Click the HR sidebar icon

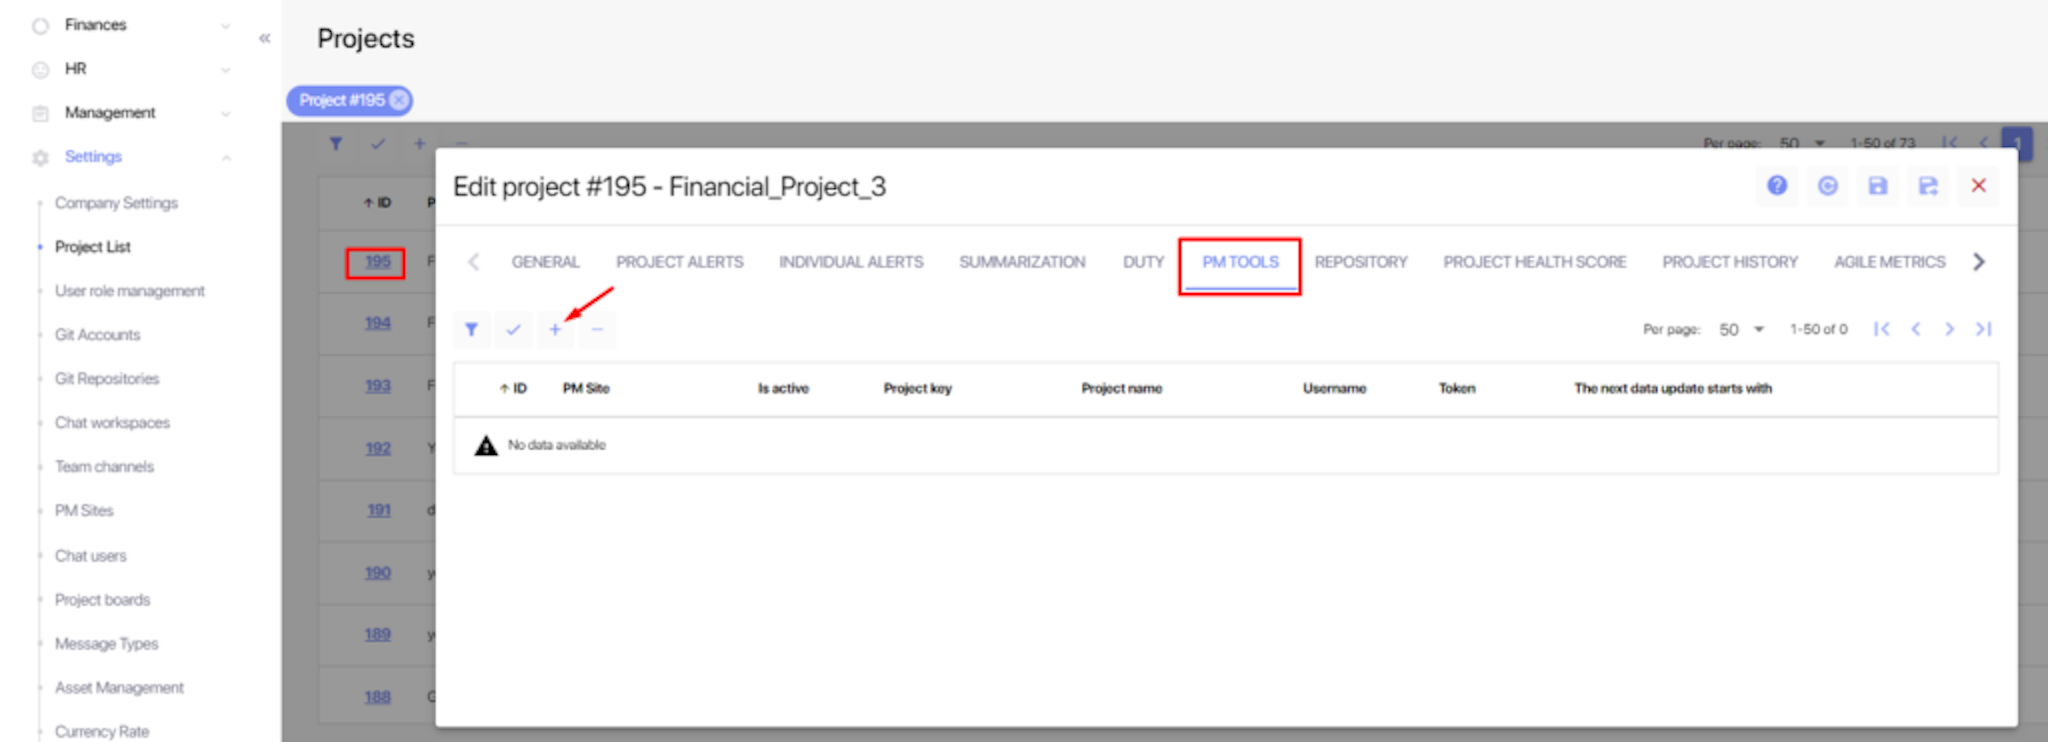click(40, 70)
